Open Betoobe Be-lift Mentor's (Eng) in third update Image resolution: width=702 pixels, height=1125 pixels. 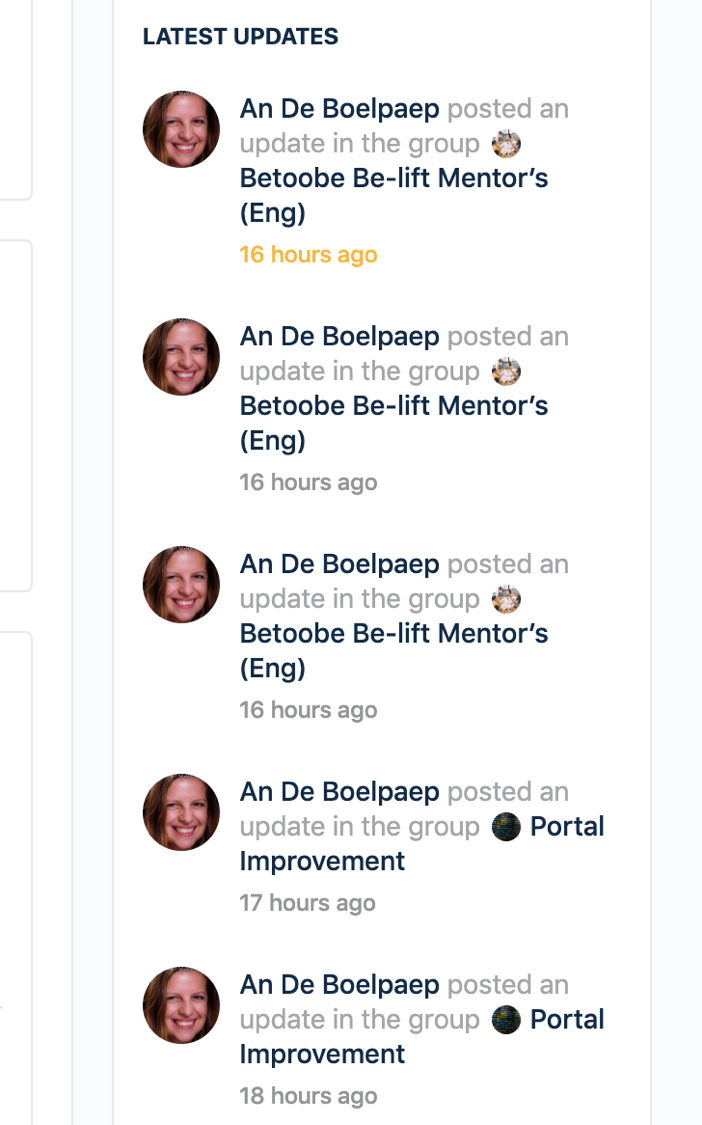pyautogui.click(x=393, y=651)
